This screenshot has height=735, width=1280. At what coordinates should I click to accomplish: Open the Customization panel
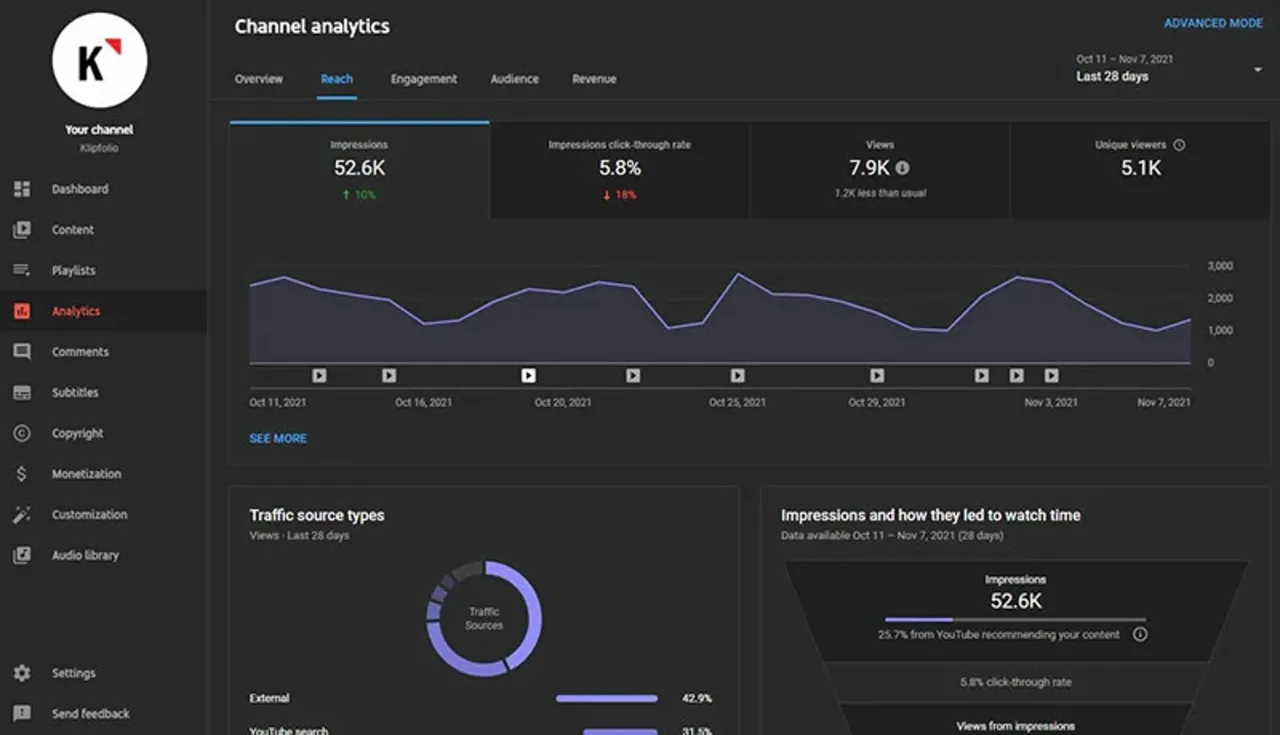pyautogui.click(x=88, y=514)
